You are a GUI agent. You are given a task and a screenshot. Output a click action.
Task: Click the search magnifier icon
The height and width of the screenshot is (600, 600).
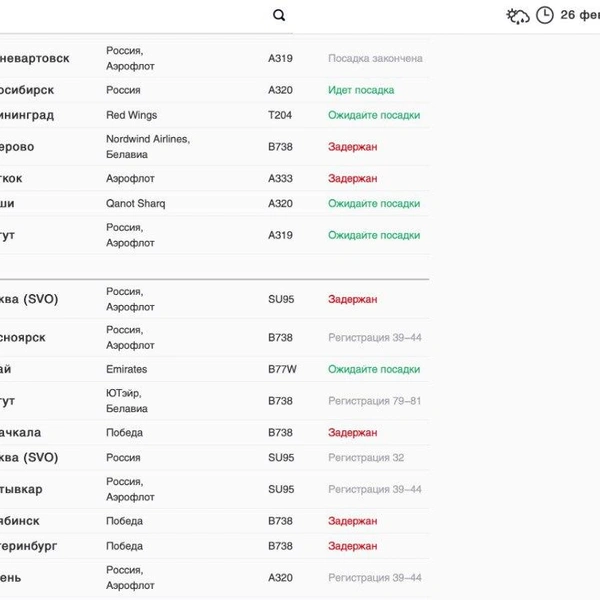coord(279,15)
